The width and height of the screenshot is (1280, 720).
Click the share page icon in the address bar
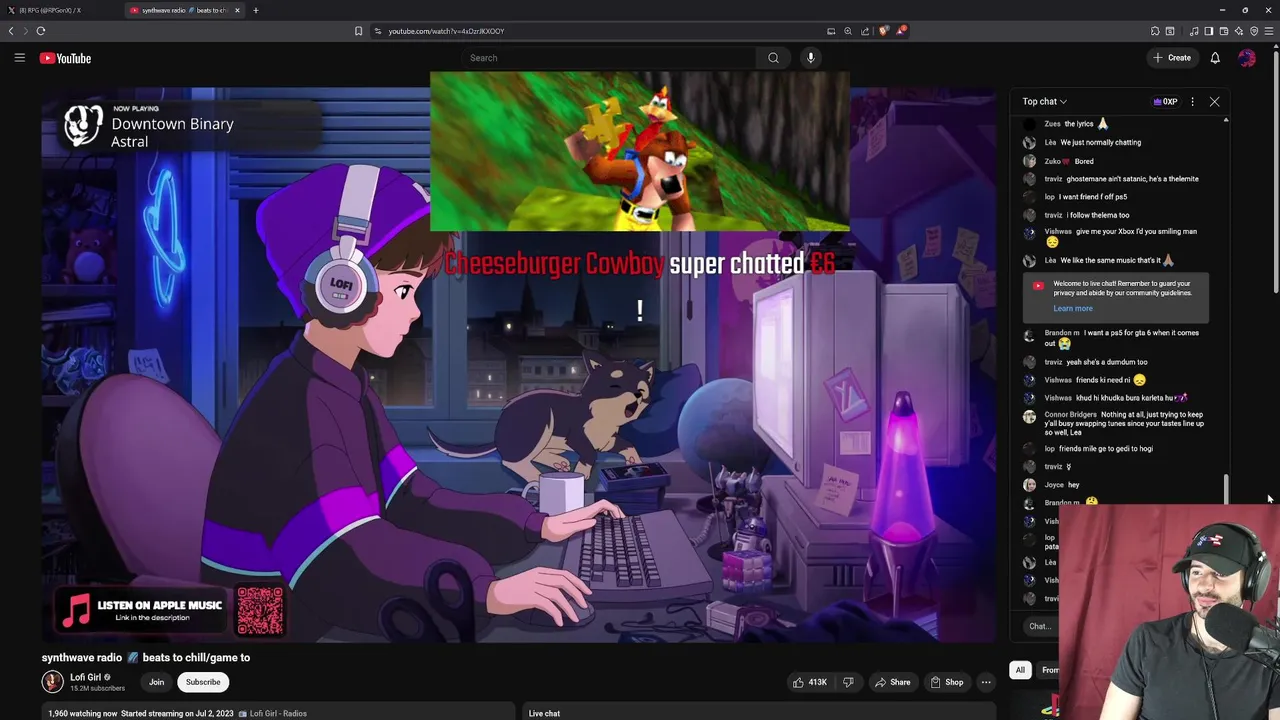[865, 31]
